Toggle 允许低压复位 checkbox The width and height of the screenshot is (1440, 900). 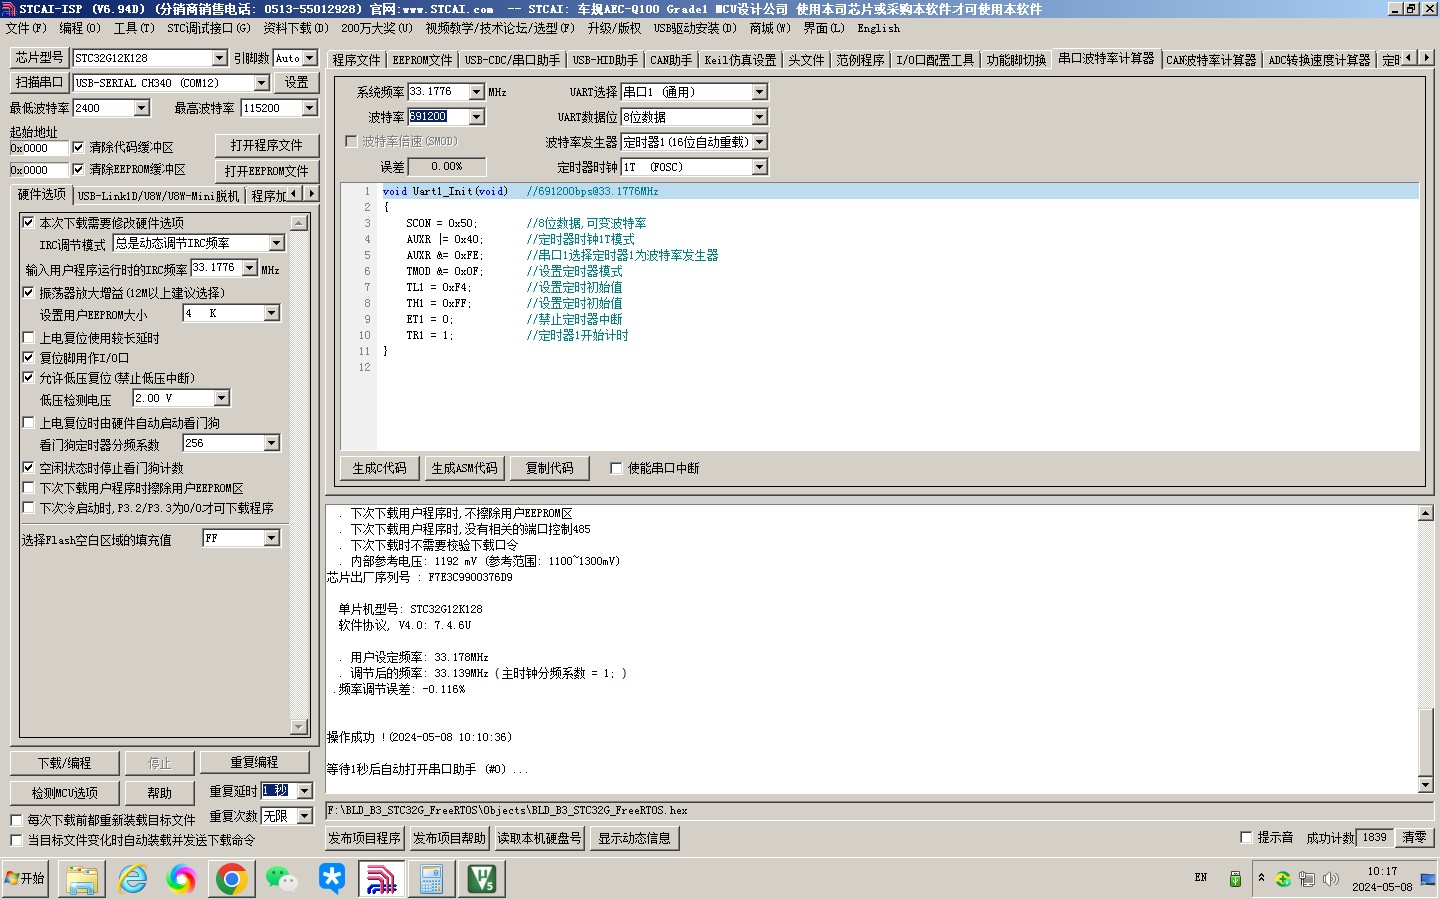28,377
